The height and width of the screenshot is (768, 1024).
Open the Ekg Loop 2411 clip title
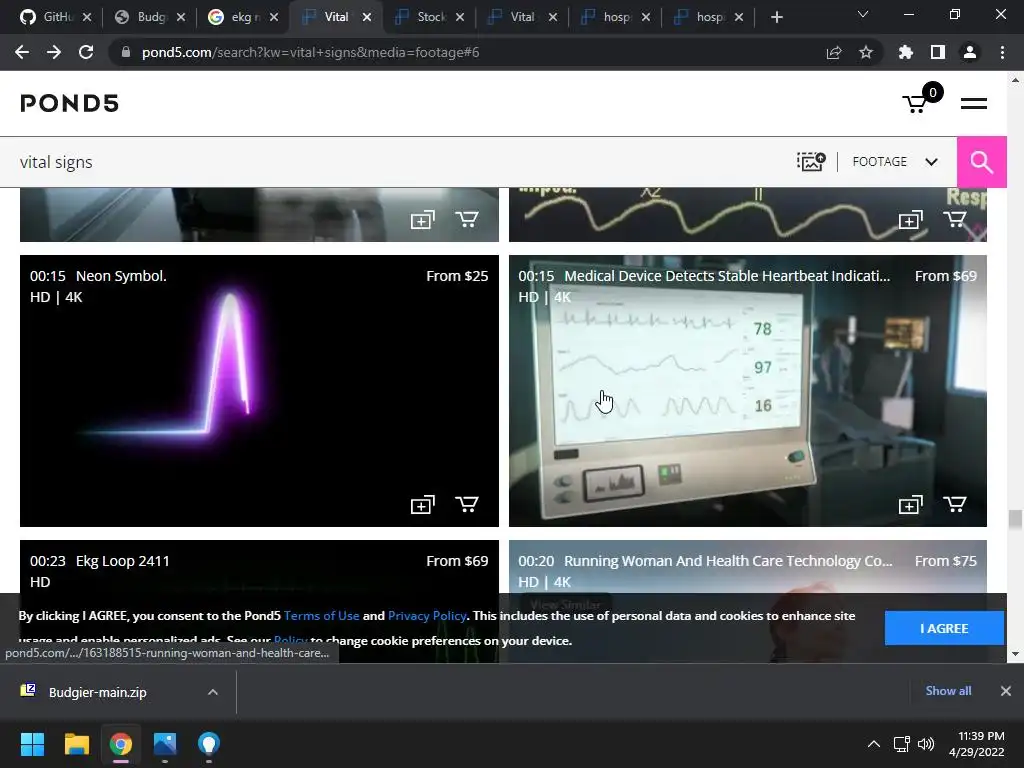123,561
